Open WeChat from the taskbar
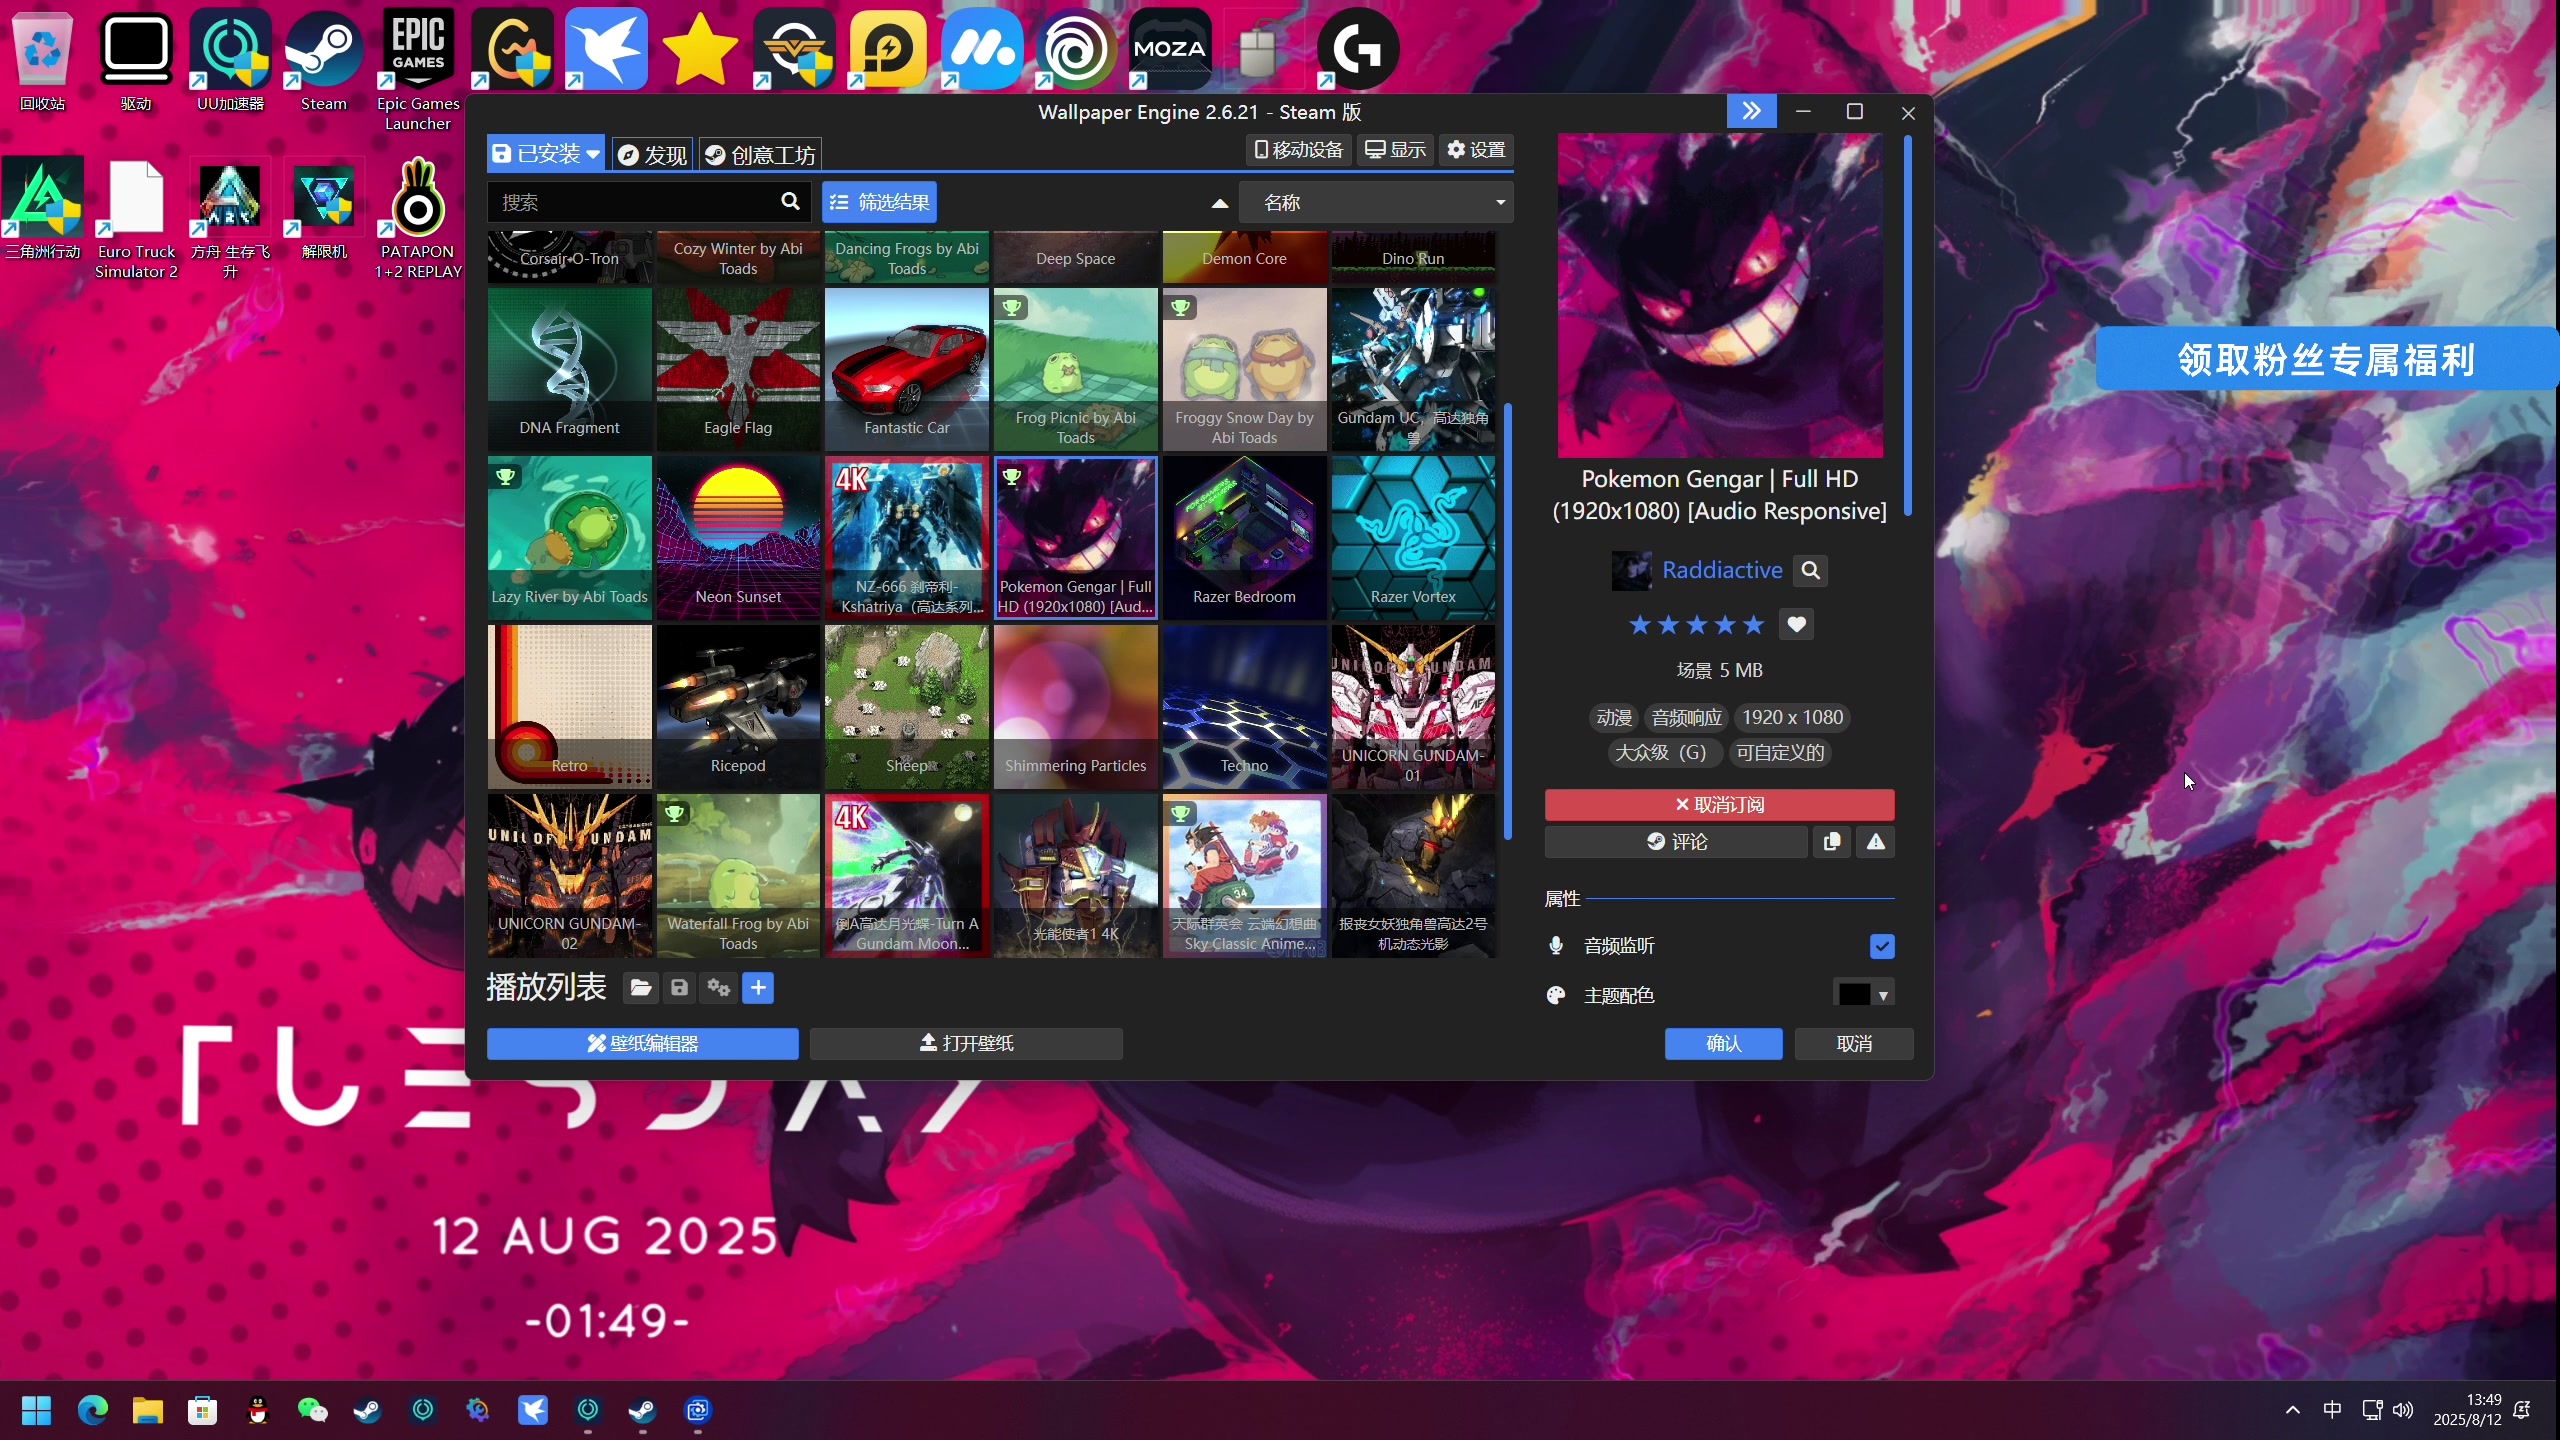Screen dimensions: 2560x1440 (x=312, y=1410)
